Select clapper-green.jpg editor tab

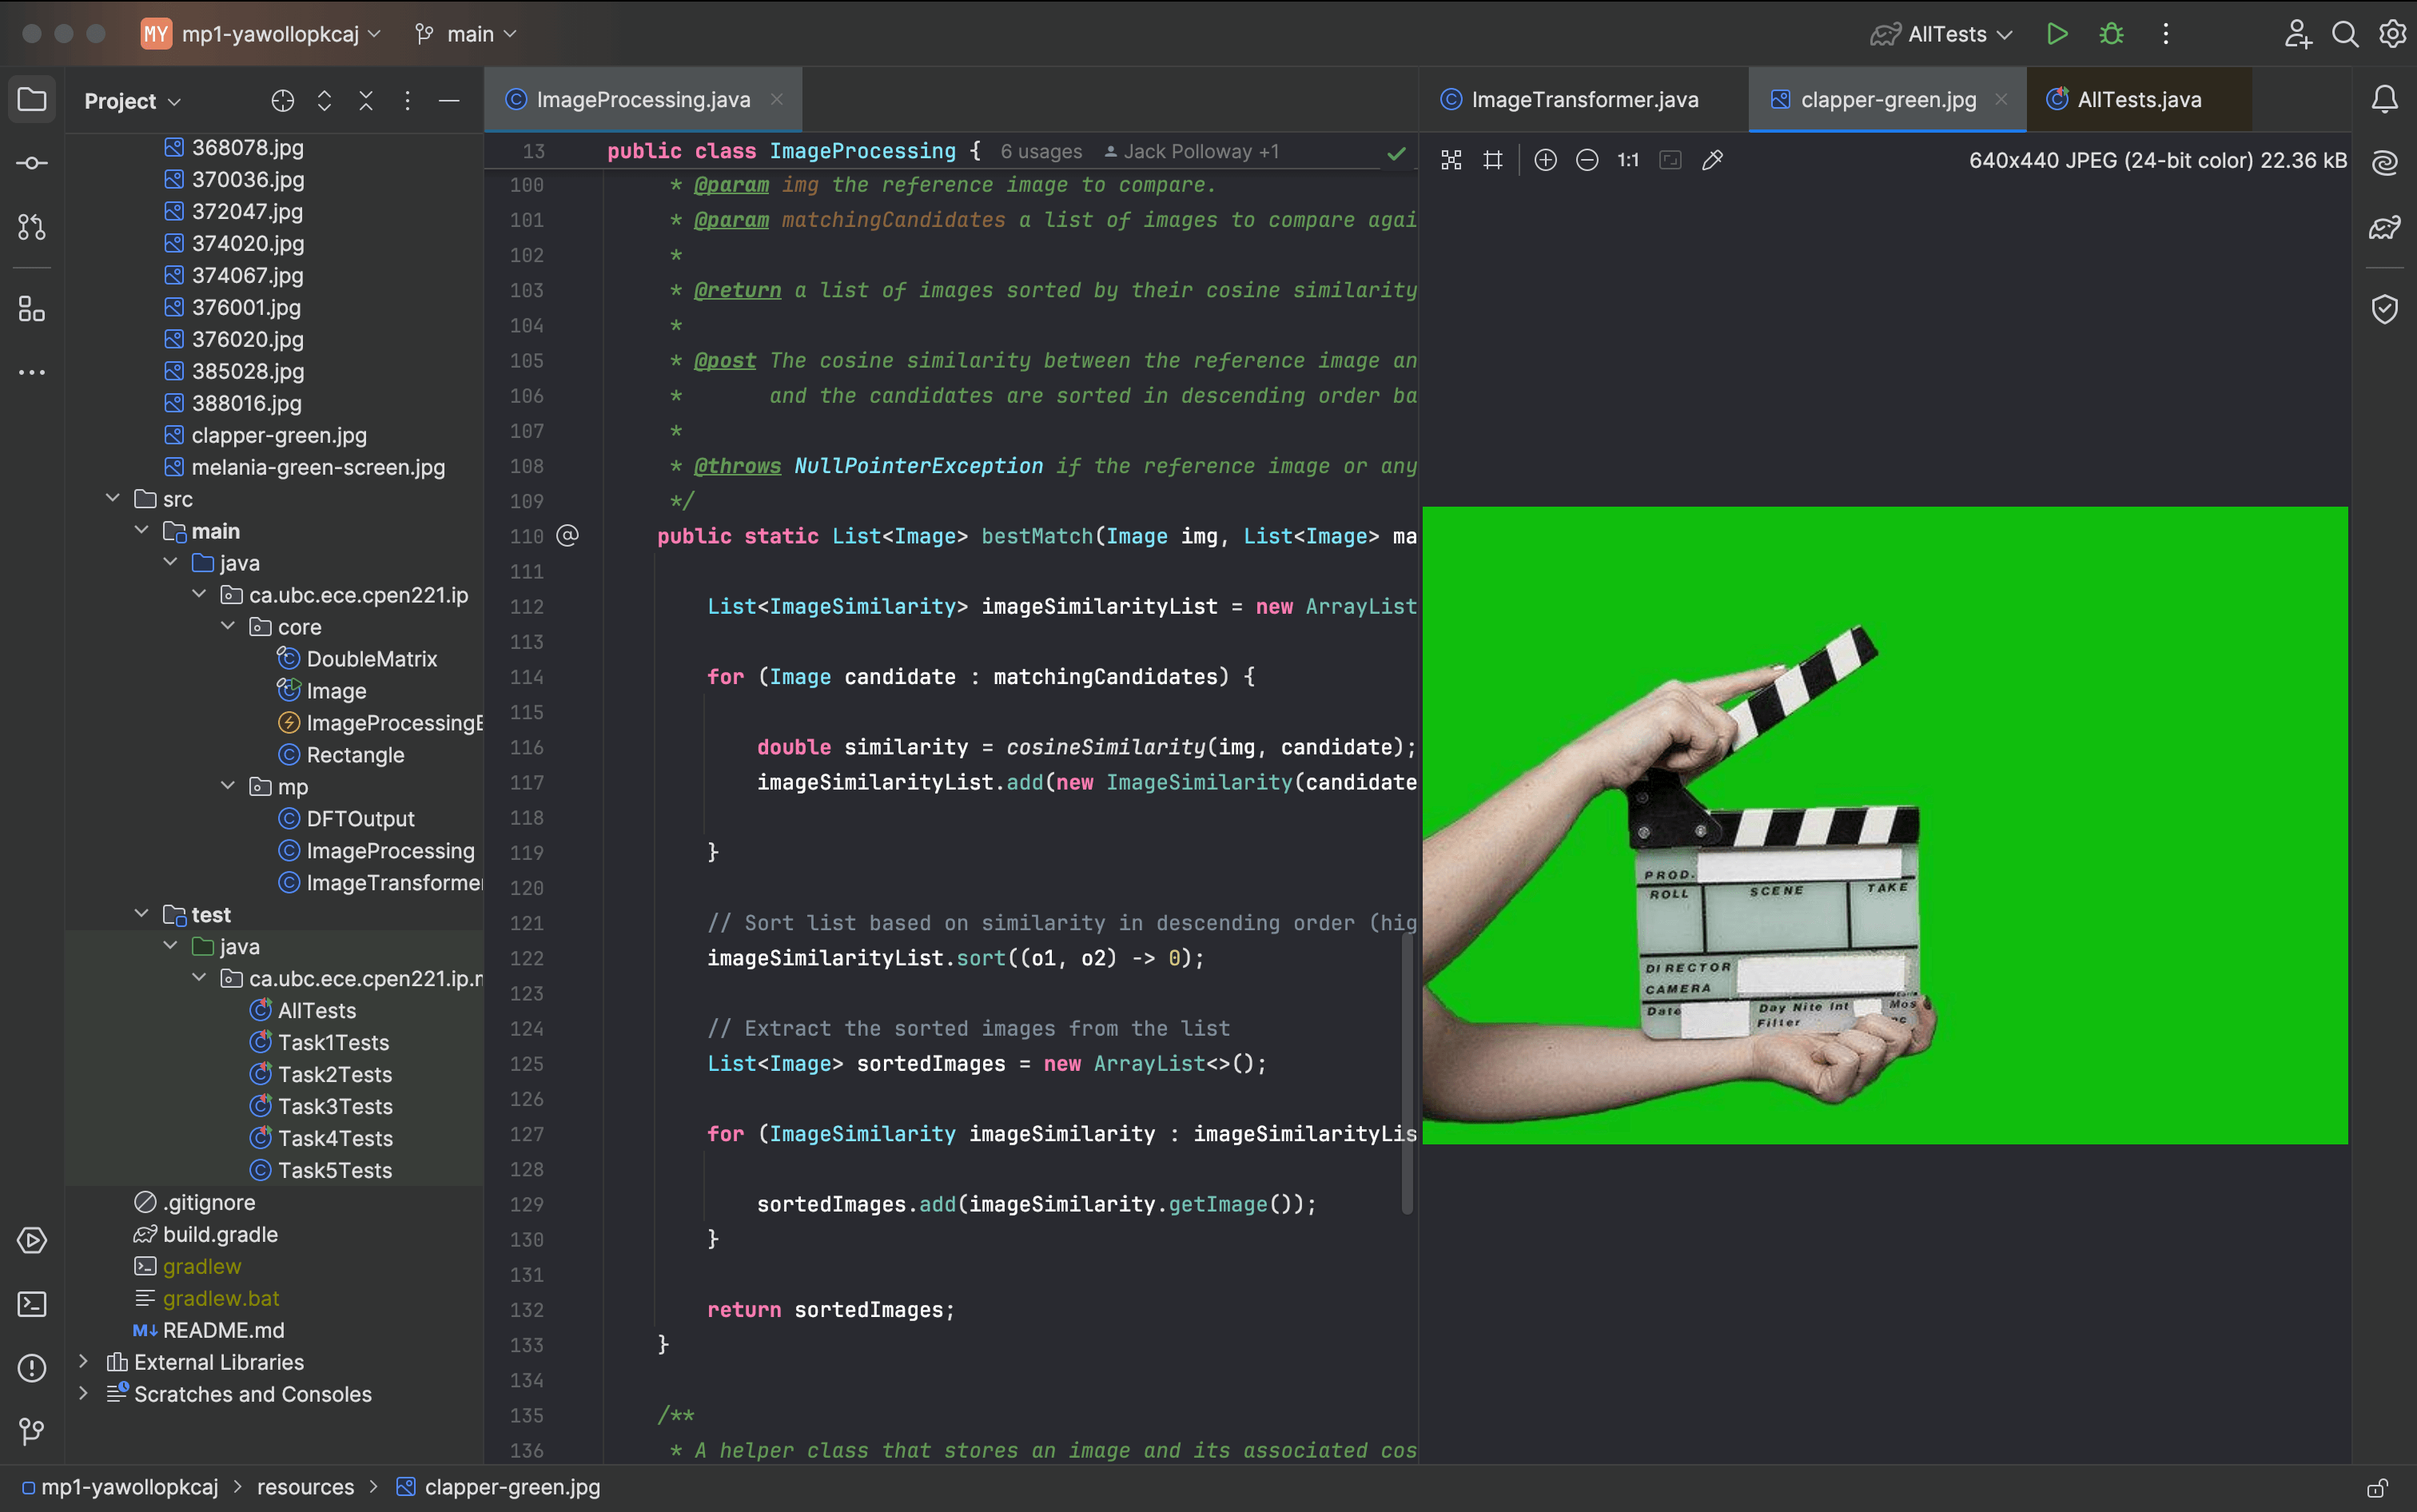pos(1888,99)
